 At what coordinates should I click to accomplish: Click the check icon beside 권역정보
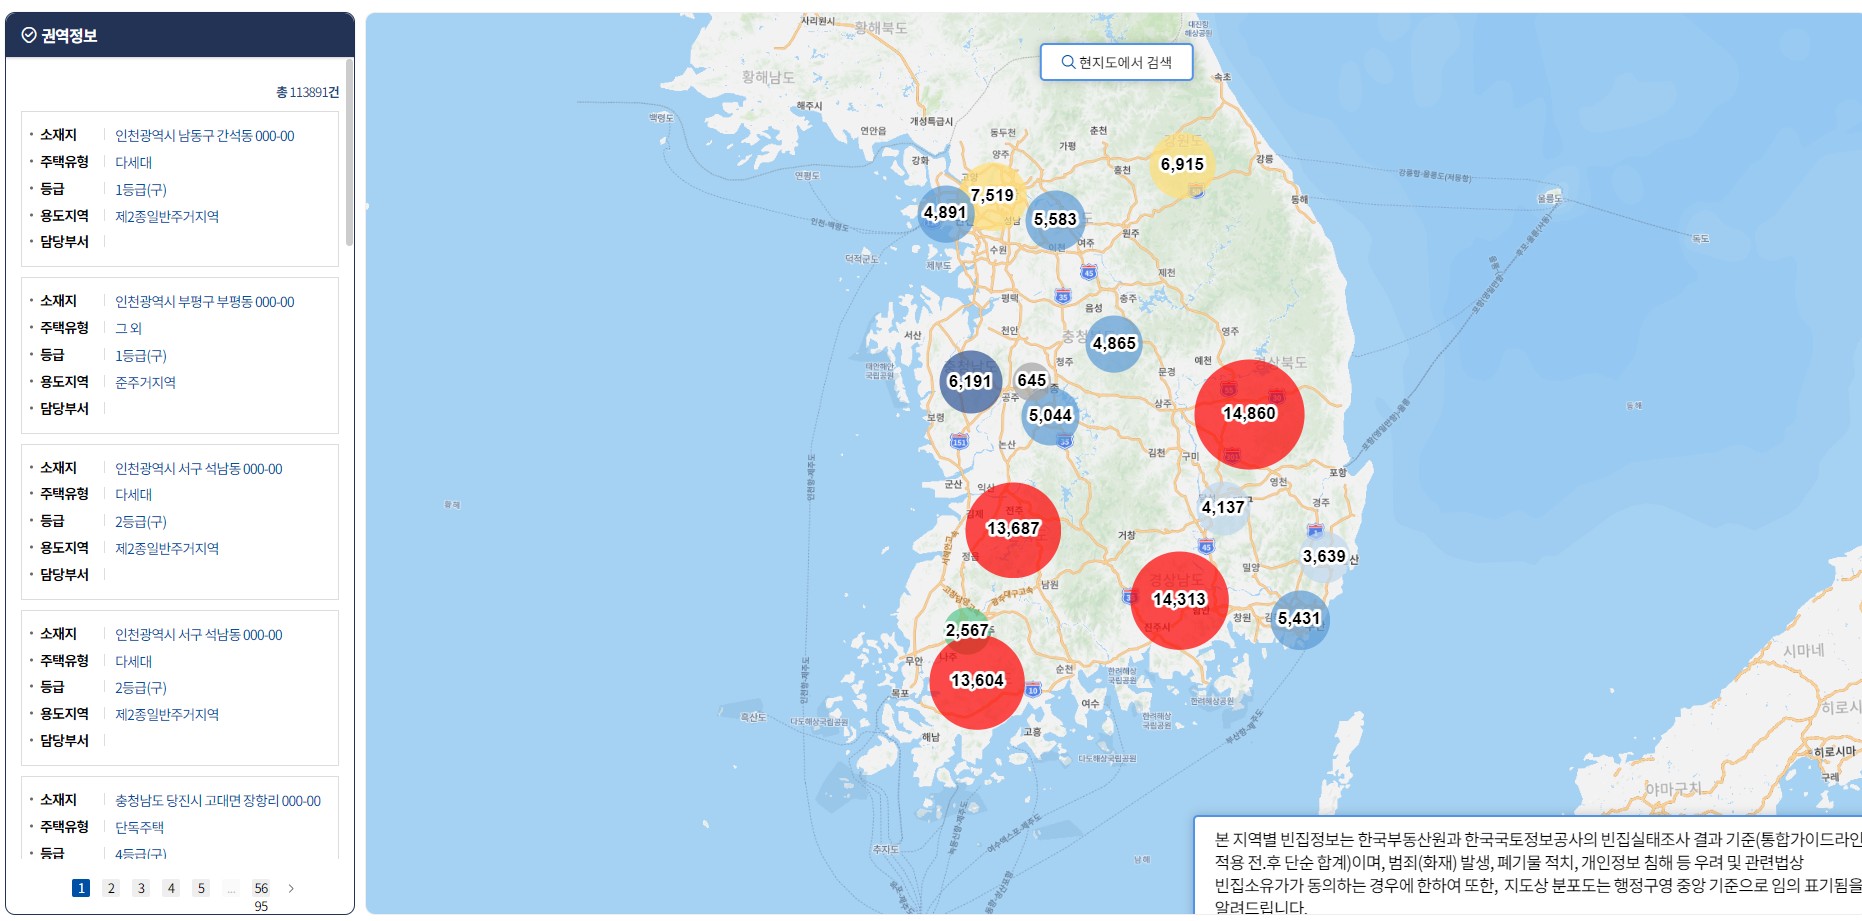tap(29, 35)
